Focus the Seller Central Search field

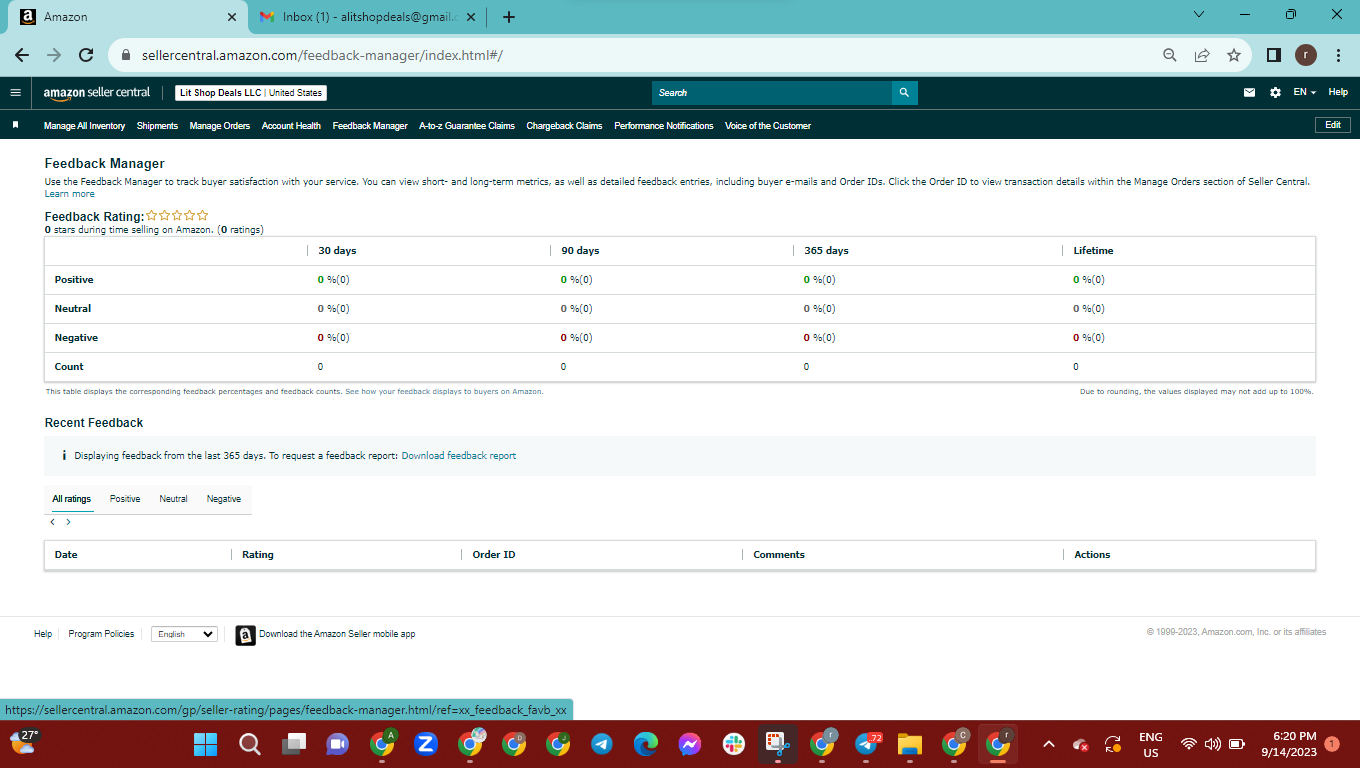[772, 93]
